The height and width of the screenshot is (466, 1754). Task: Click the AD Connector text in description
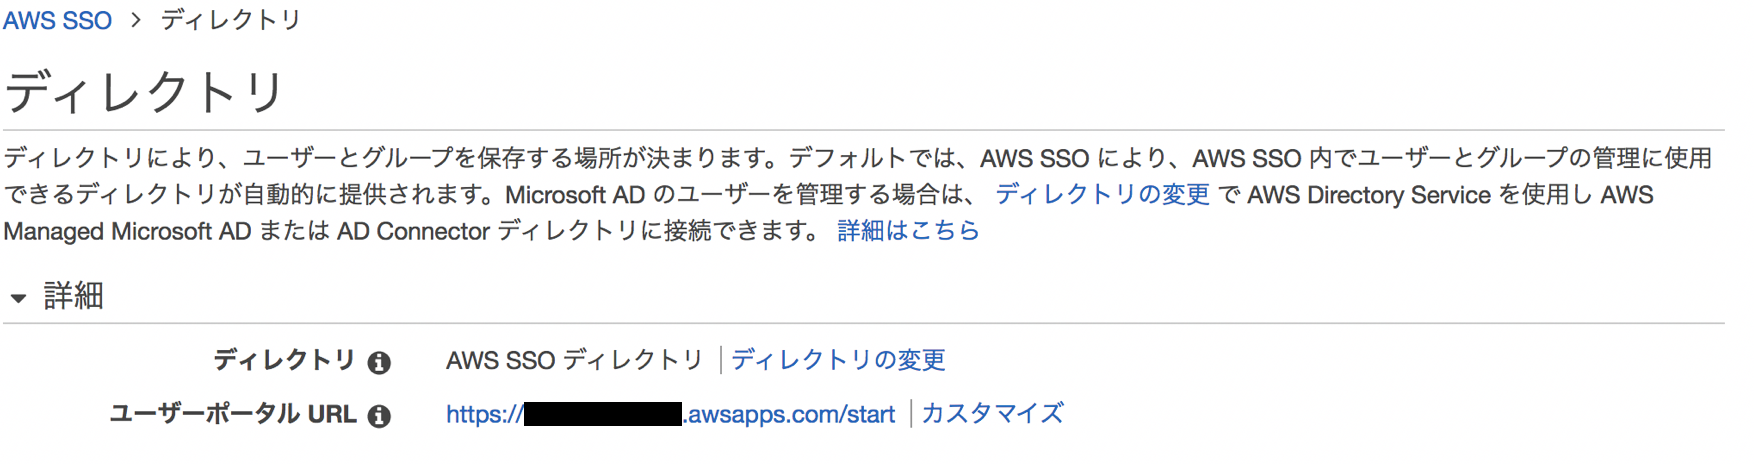tap(413, 232)
